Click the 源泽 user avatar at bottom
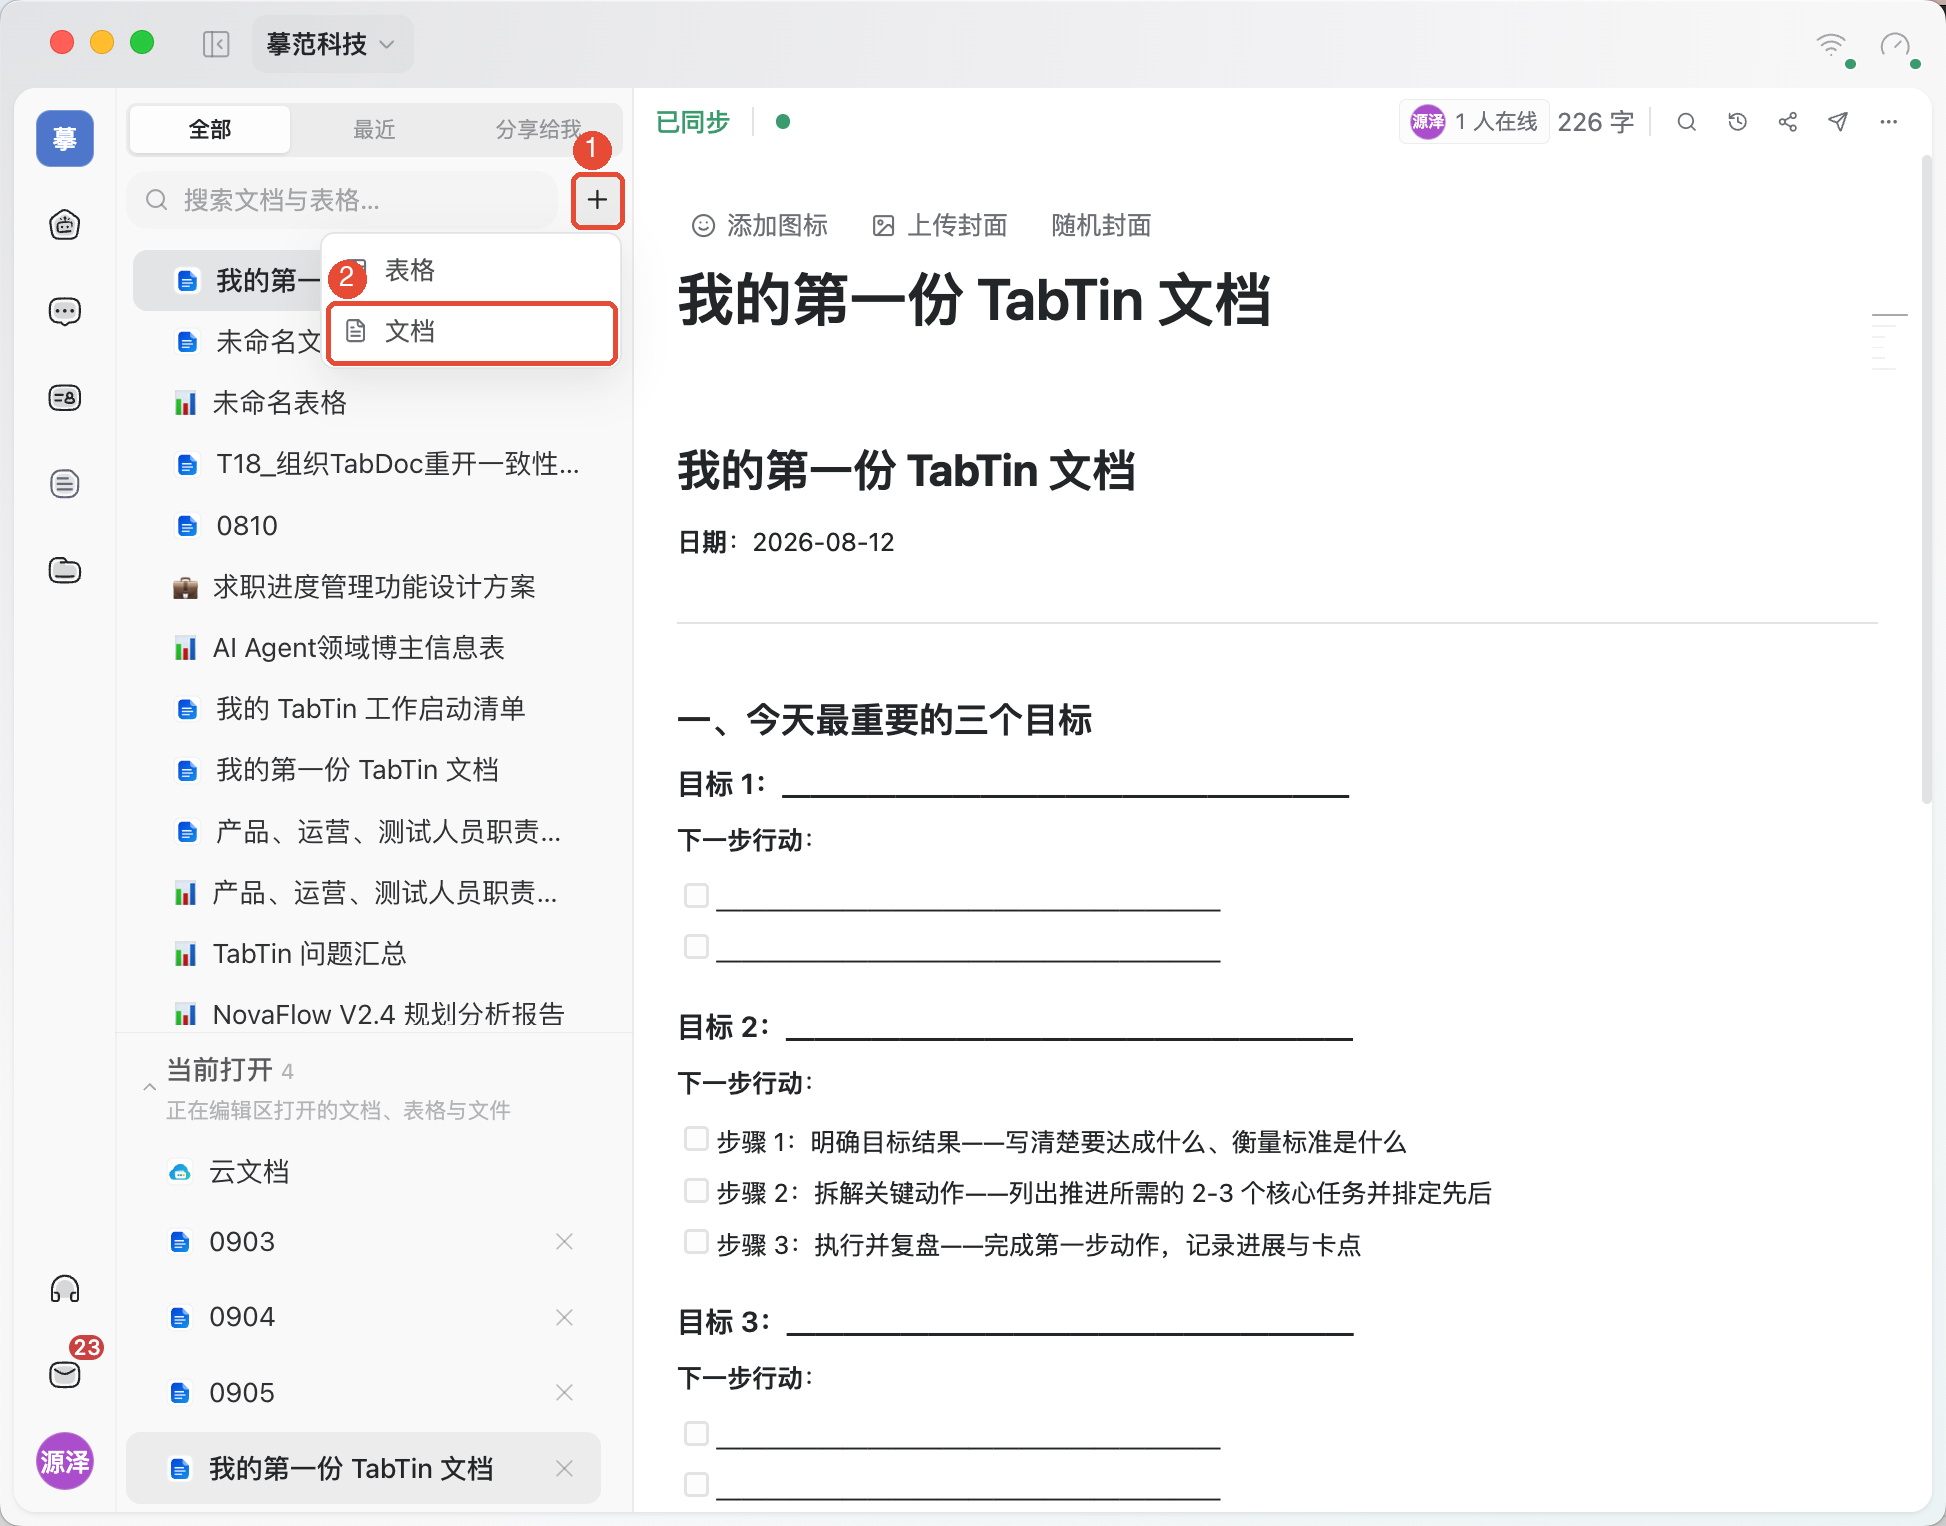Viewport: 1946px width, 1526px height. point(65,1461)
